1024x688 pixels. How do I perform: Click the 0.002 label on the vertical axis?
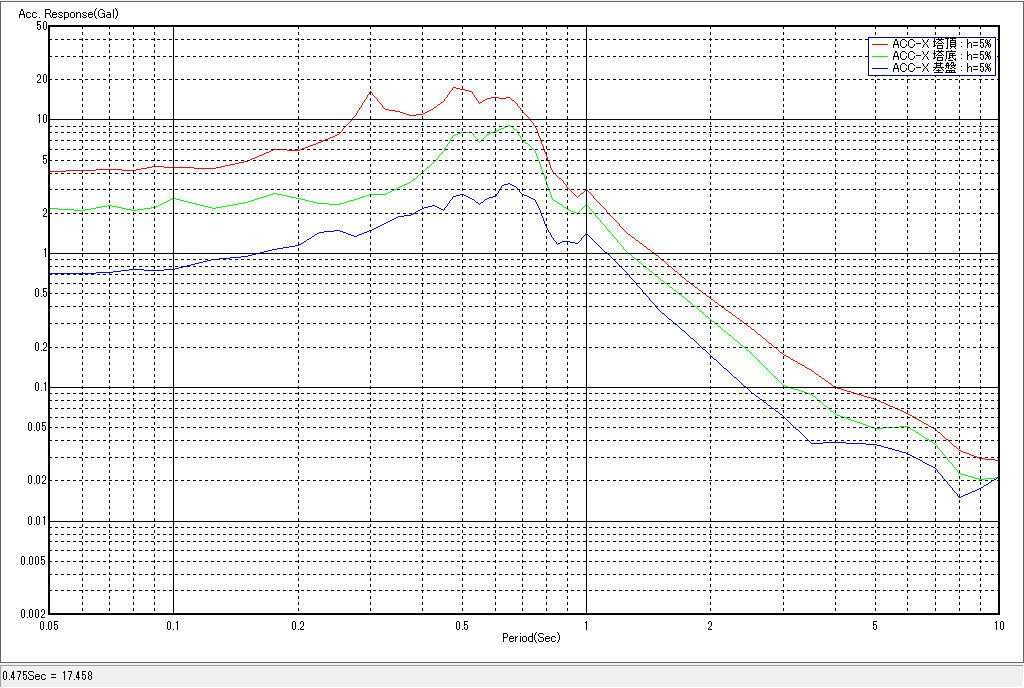34,614
